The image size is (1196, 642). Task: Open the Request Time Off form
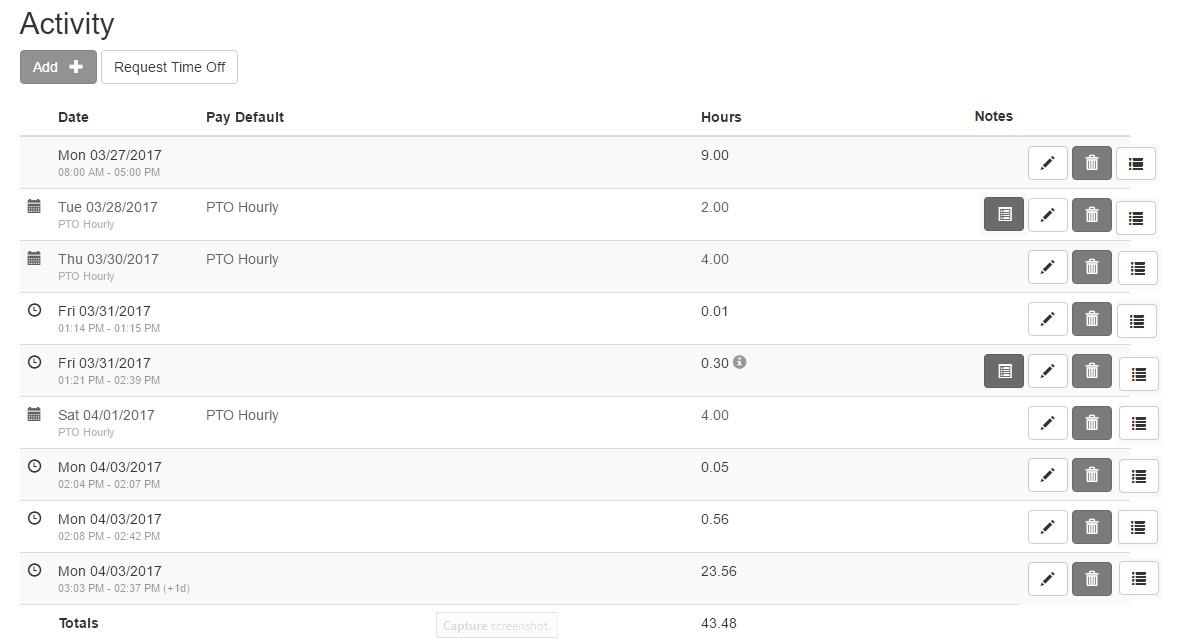click(x=169, y=67)
